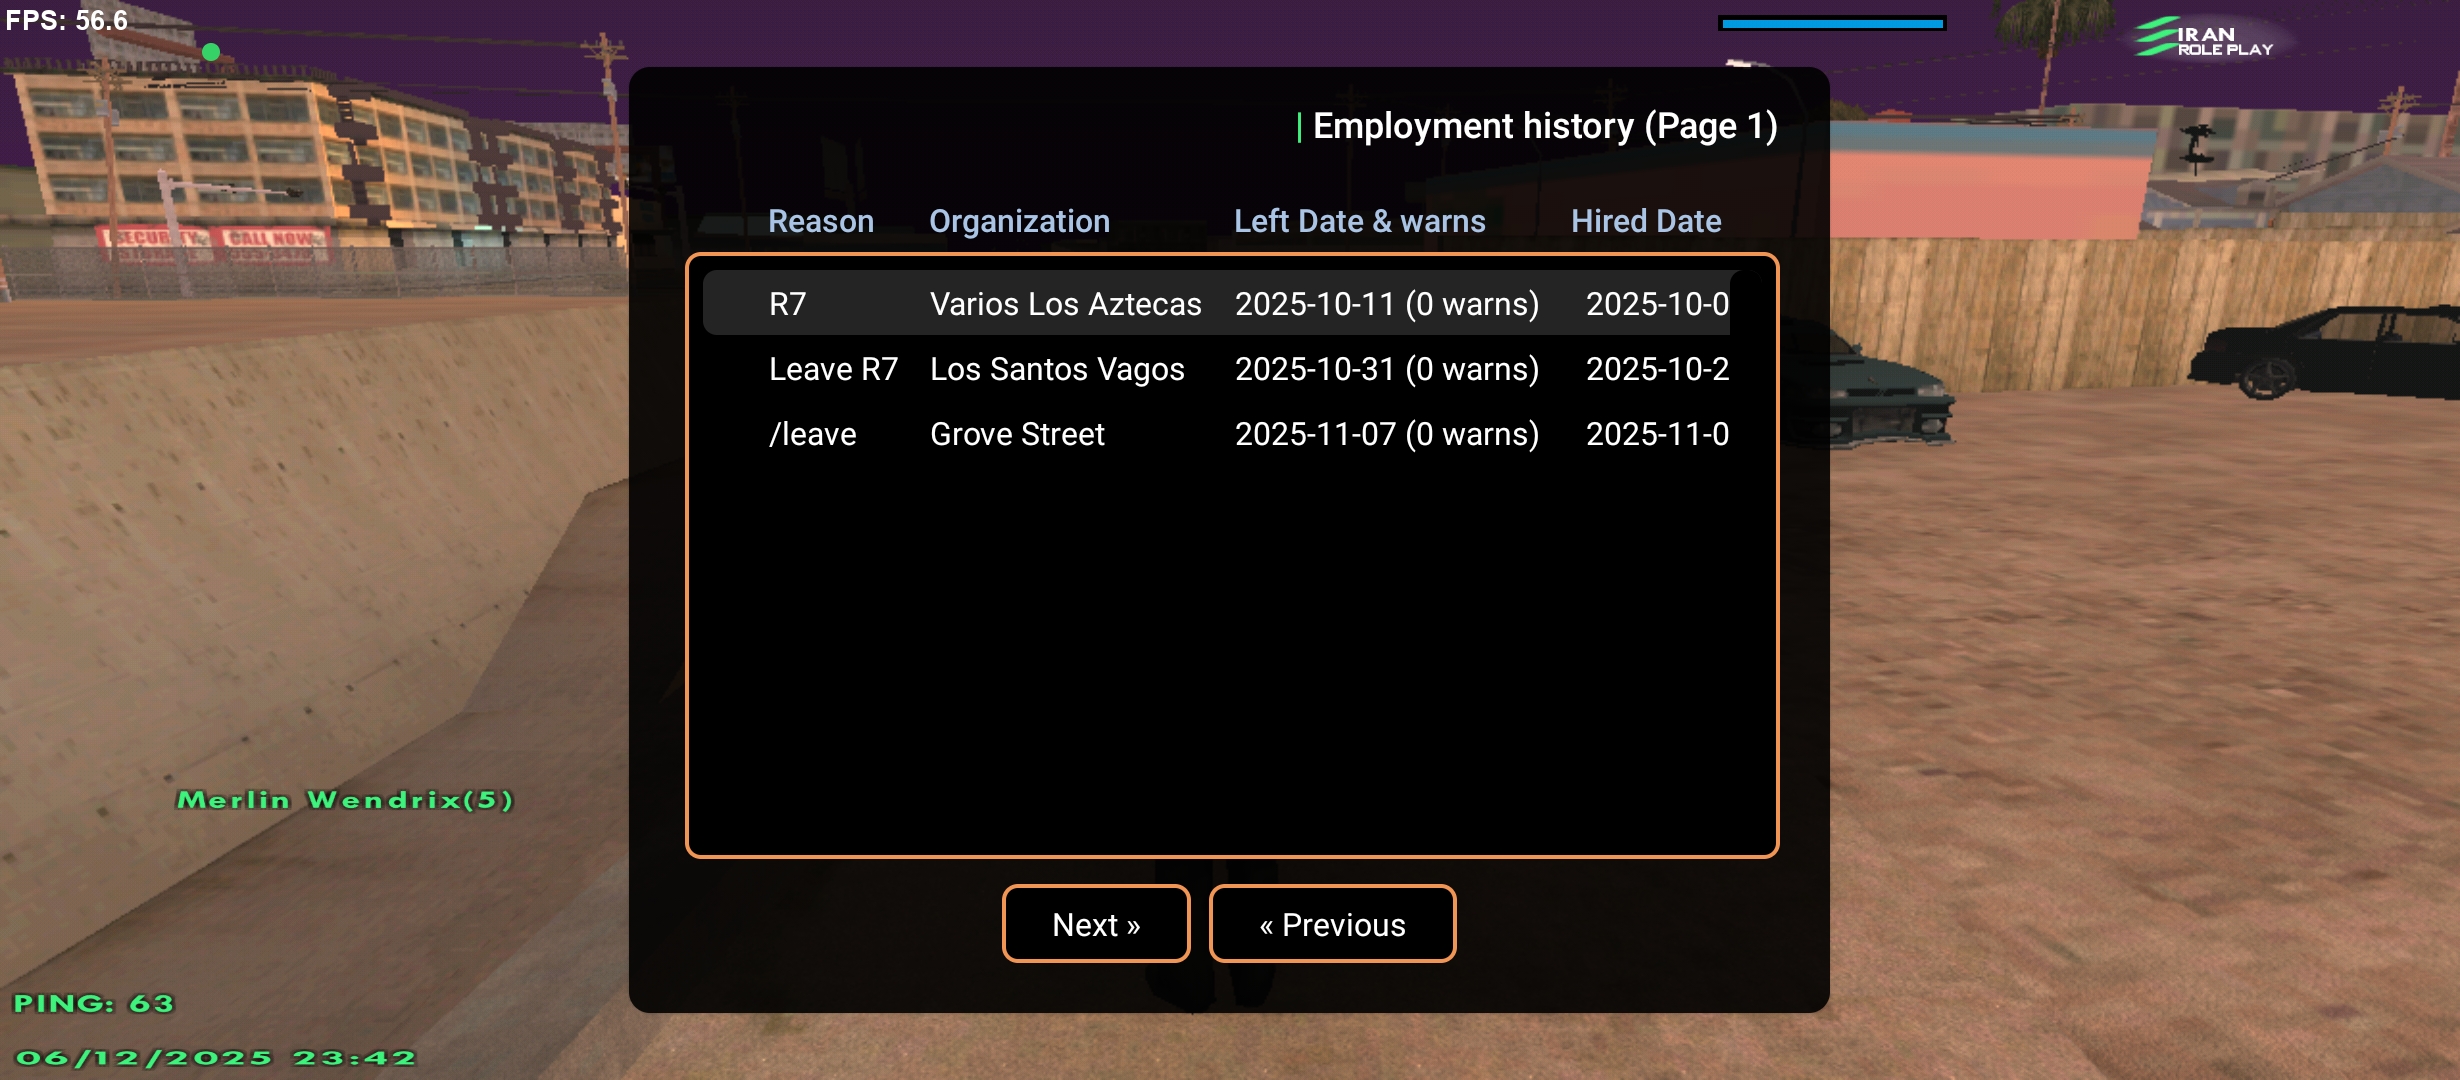Select the Grove Street history row
Screen dimensions: 2460x1080
[x=1017, y=434]
